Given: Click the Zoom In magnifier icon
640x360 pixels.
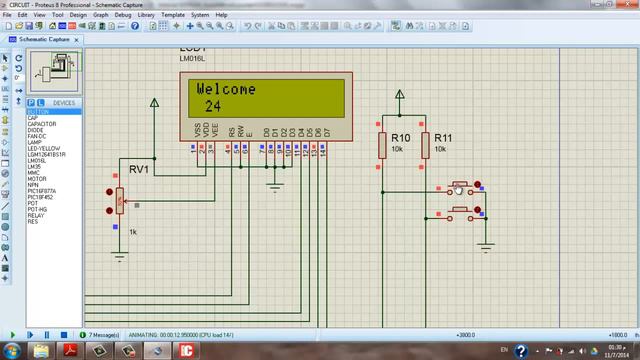Looking at the screenshot, I should click(x=200, y=26).
